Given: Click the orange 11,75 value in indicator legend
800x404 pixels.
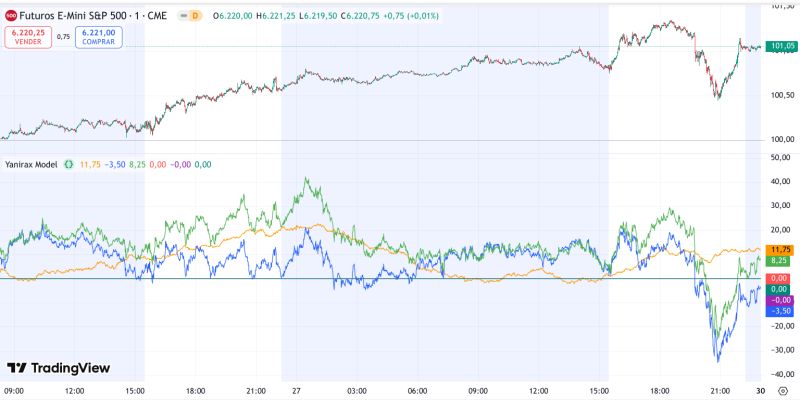Looking at the screenshot, I should click(90, 163).
